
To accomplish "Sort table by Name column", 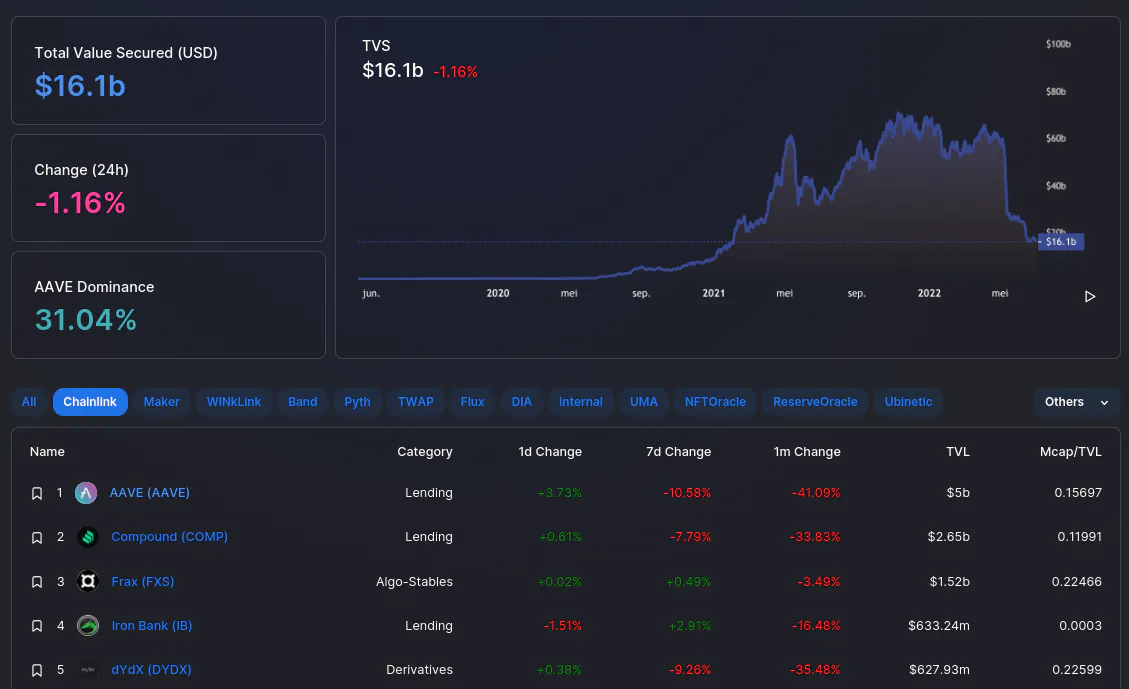I will 48,452.
